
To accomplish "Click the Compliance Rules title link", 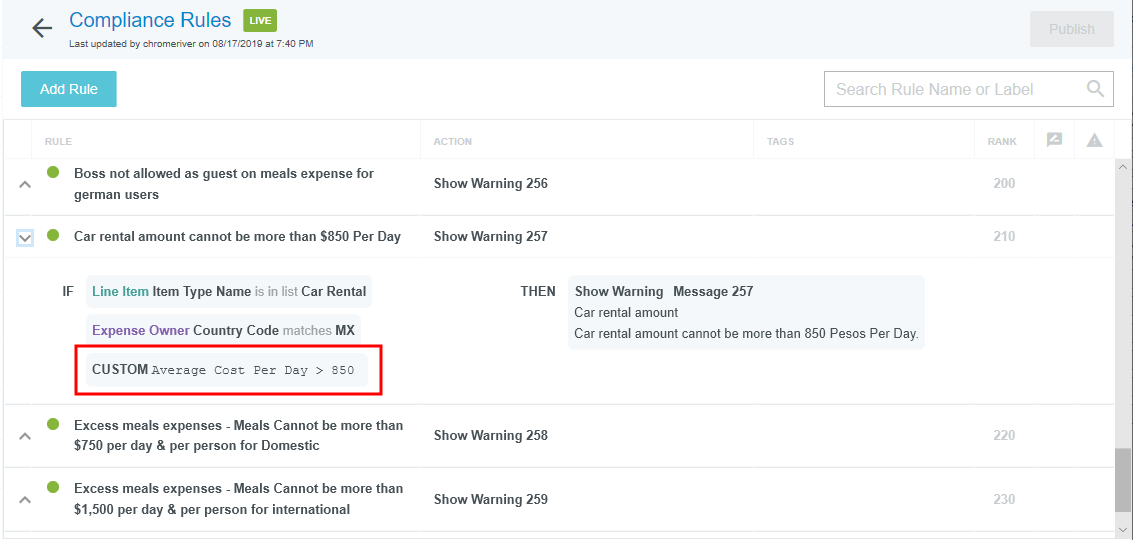I will (x=150, y=20).
